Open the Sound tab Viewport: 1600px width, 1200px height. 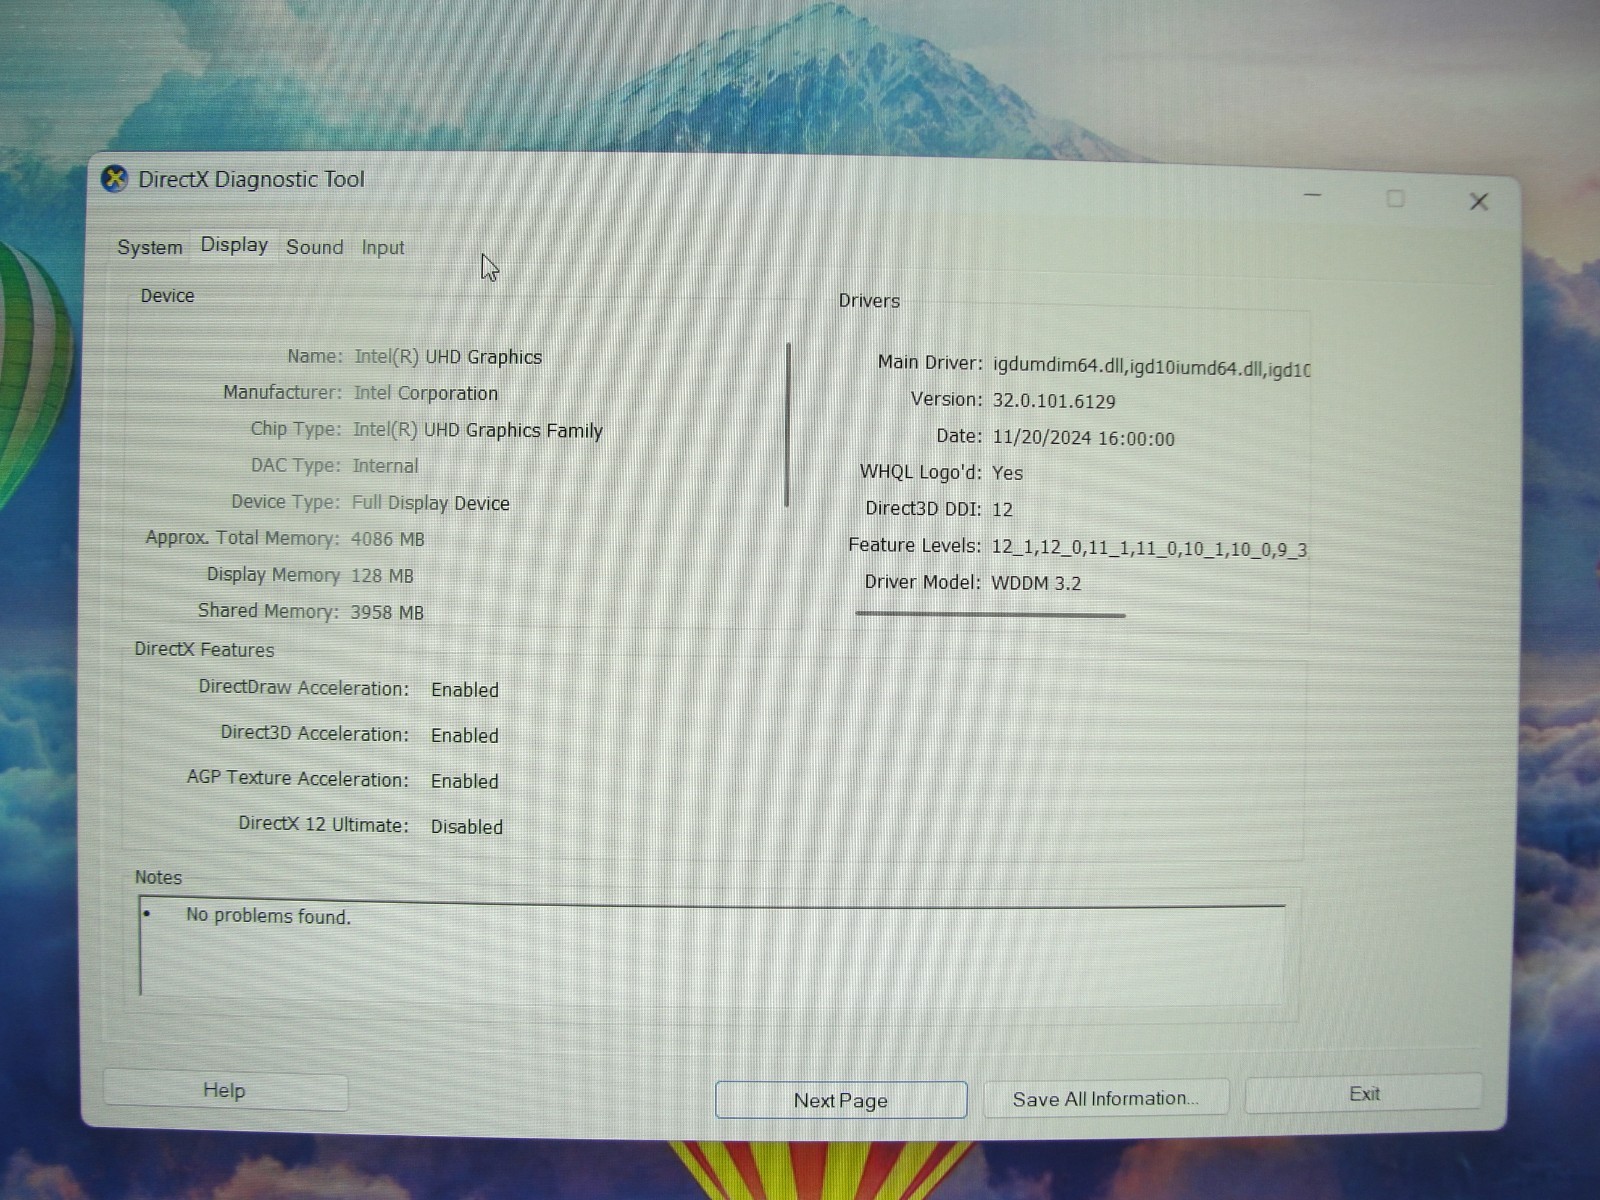point(314,247)
